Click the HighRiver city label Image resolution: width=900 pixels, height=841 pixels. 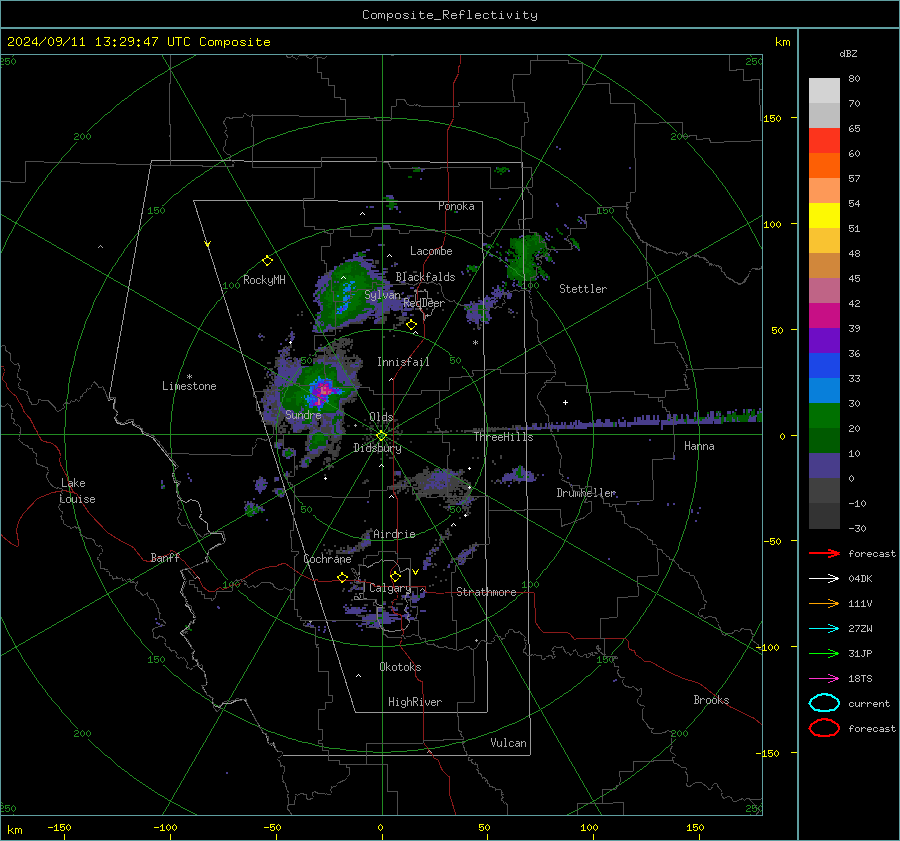pyautogui.click(x=415, y=702)
